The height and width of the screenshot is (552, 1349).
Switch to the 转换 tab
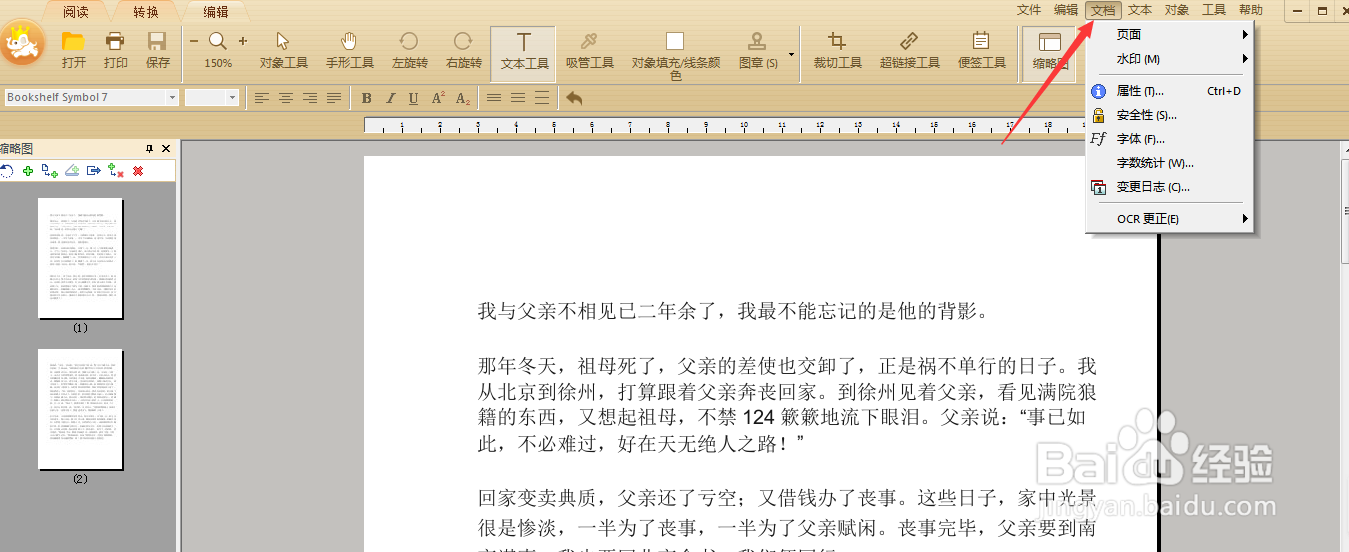coord(146,12)
